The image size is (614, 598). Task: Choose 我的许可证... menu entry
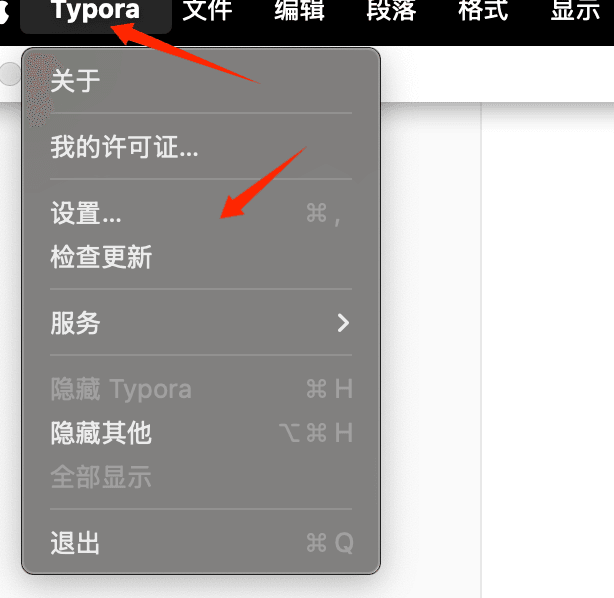point(201,147)
